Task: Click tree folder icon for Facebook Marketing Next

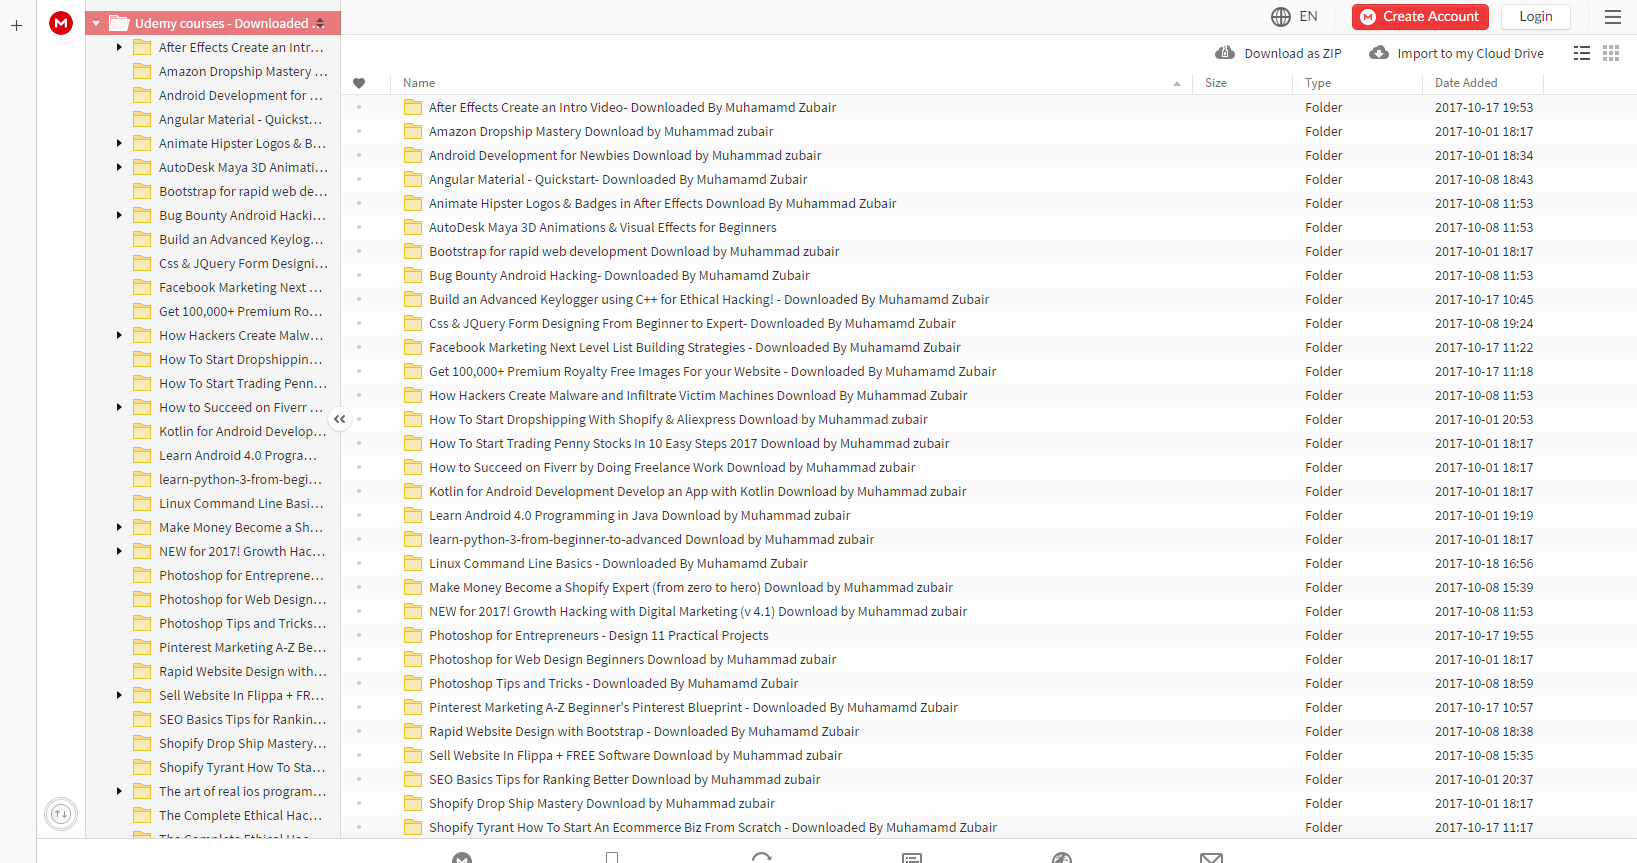Action: [x=142, y=287]
